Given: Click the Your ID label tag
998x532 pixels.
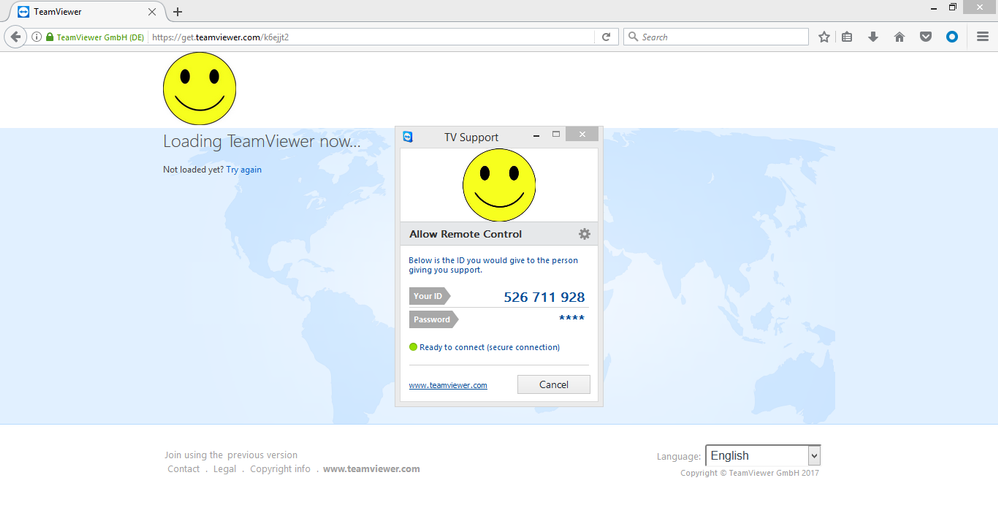Looking at the screenshot, I should click(x=429, y=296).
